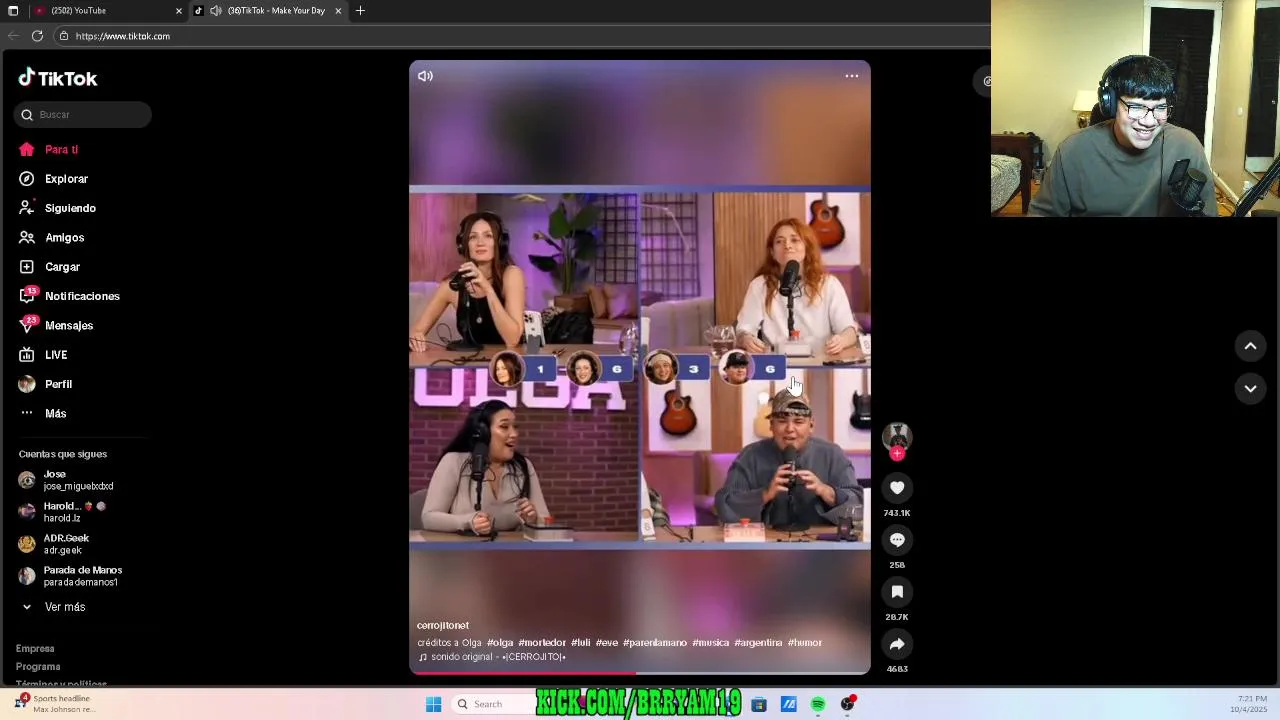The height and width of the screenshot is (720, 1280).
Task: Click the tiktok.com address bar
Action: tap(520, 36)
